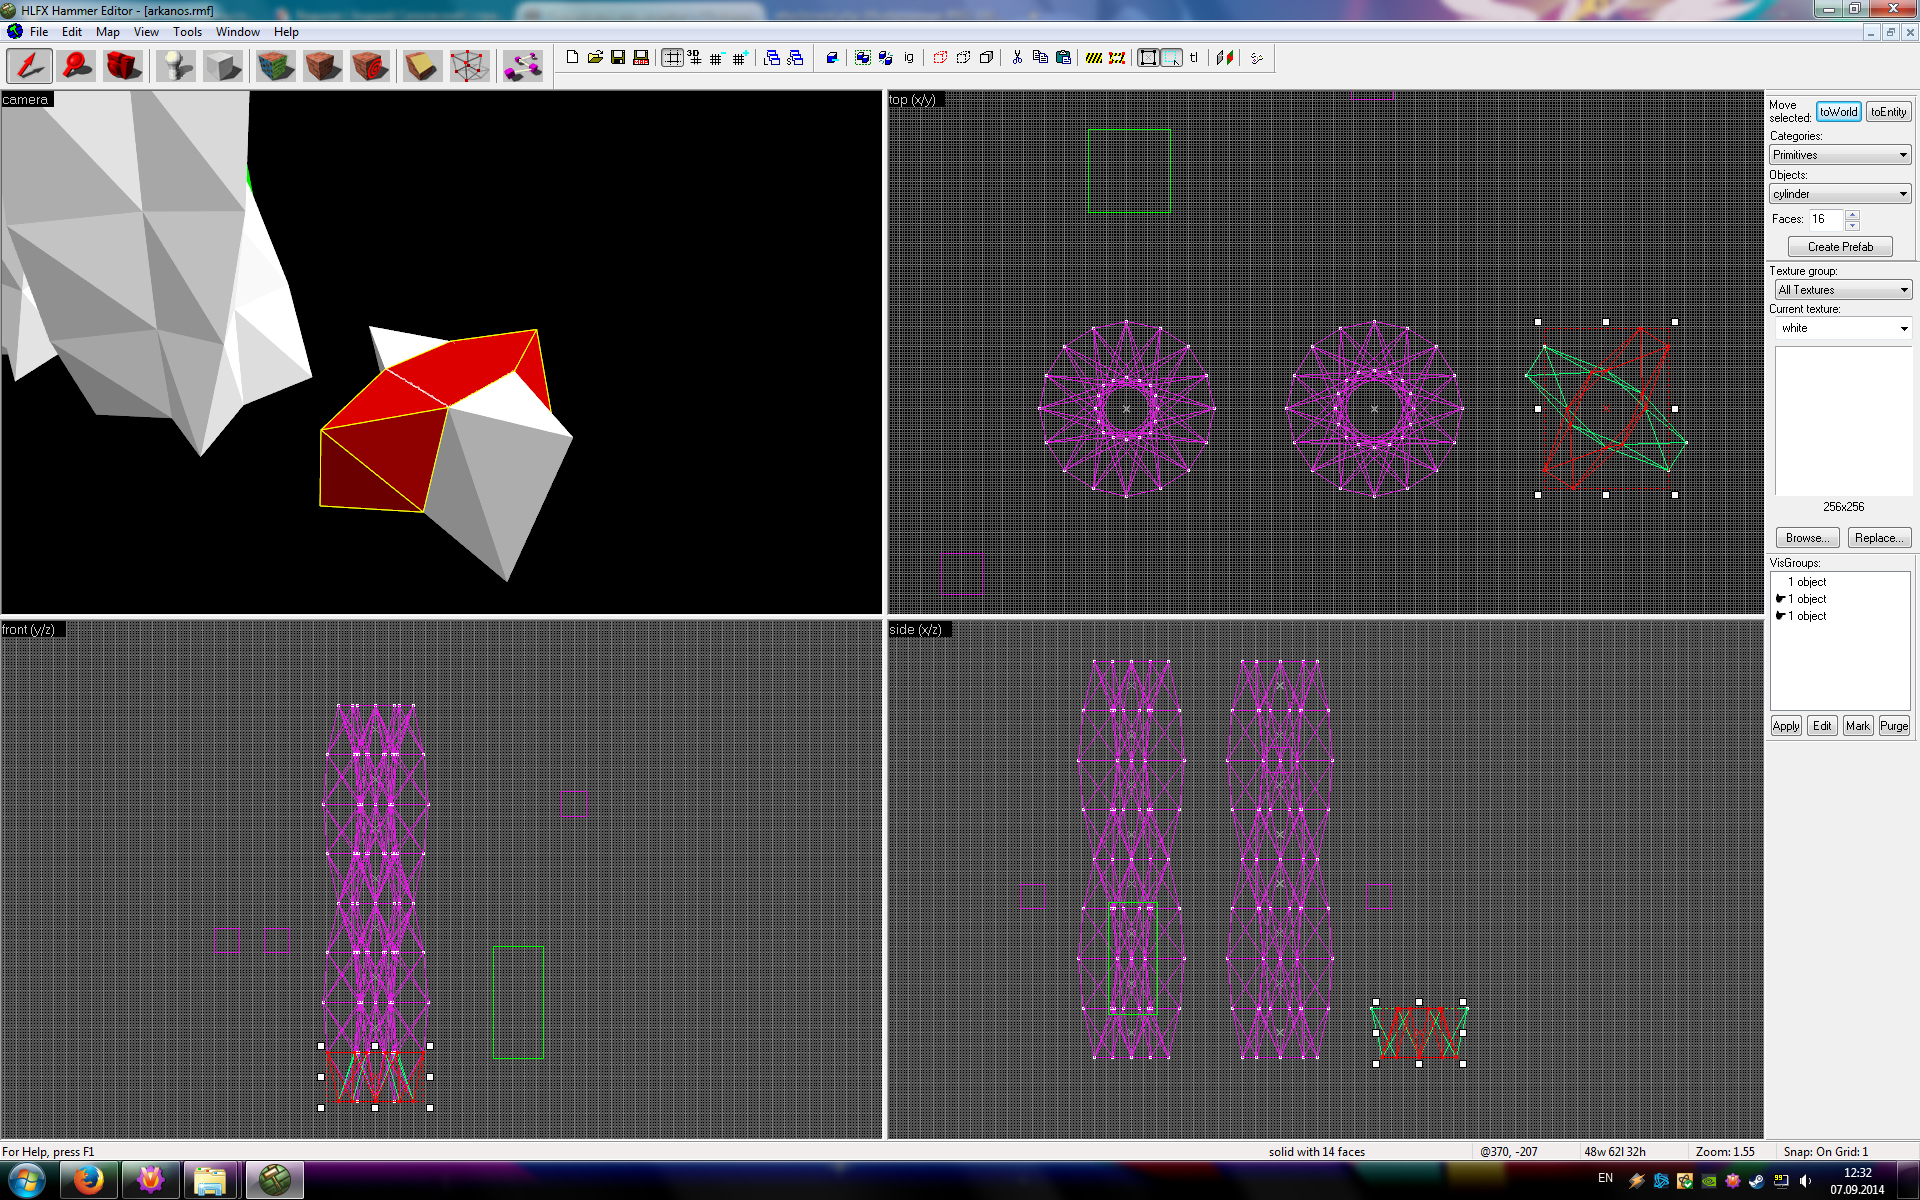Click the Browse texture button
The image size is (1920, 1200).
(x=1807, y=538)
